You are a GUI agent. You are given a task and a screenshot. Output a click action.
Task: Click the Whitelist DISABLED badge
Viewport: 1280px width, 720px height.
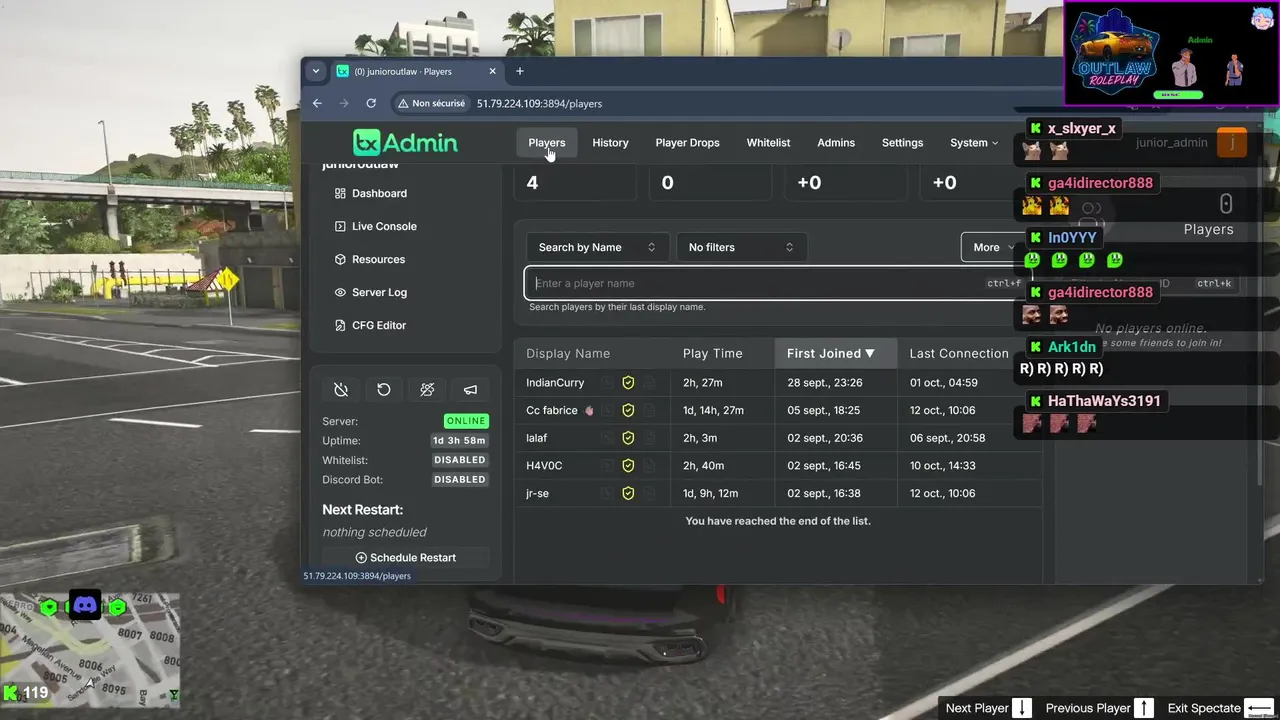[460, 460]
